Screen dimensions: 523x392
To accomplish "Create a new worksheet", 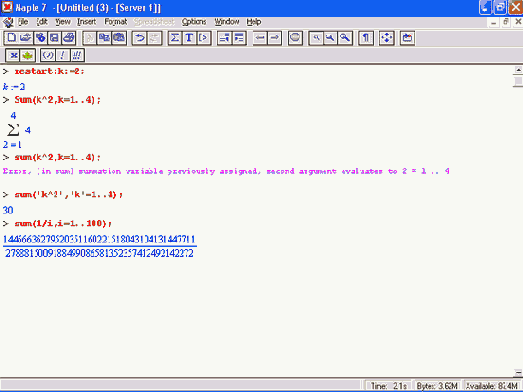I will click(x=11, y=38).
